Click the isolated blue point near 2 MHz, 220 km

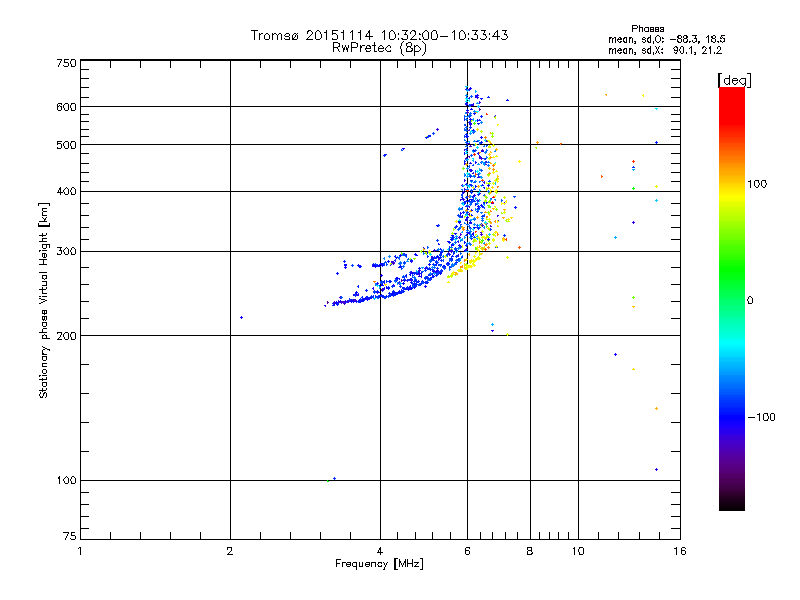pyautogui.click(x=241, y=317)
